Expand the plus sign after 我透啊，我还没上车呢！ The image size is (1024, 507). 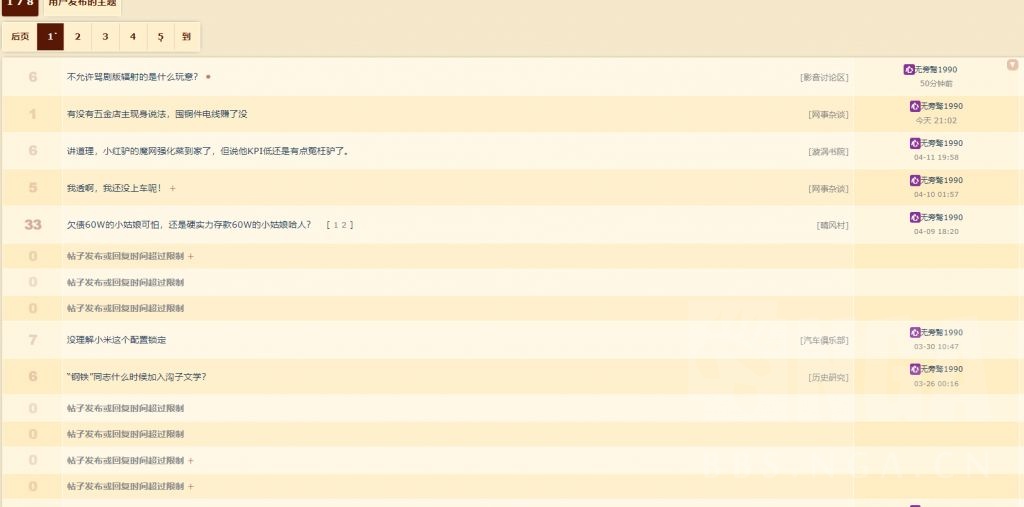point(172,188)
